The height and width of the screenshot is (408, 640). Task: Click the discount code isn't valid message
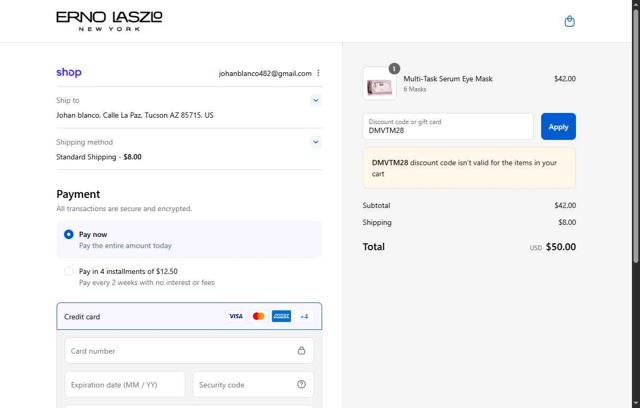click(469, 168)
